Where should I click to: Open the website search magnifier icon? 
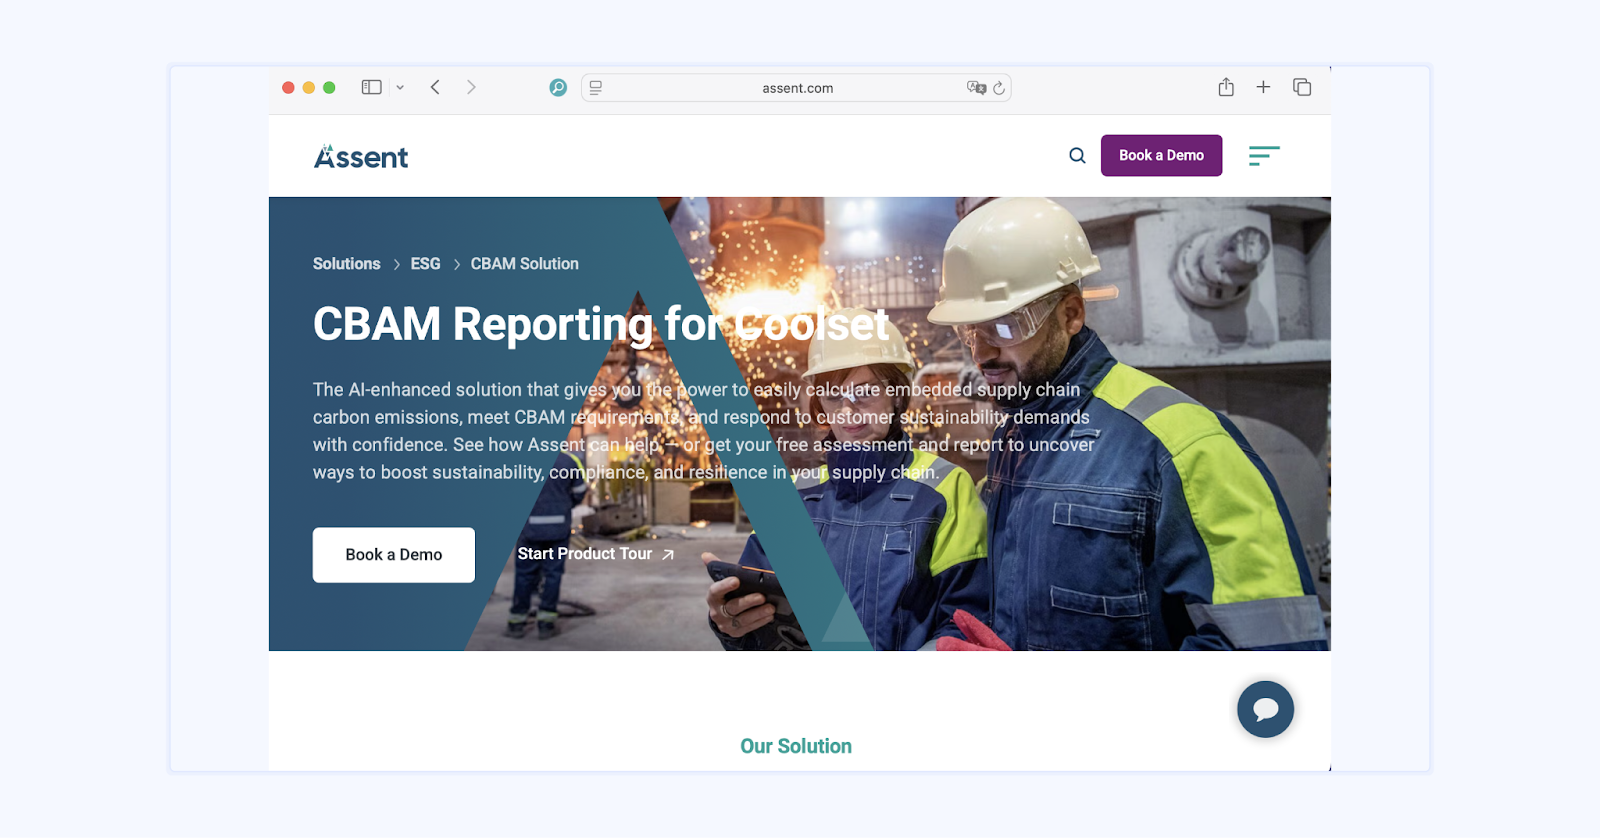[x=1077, y=155]
